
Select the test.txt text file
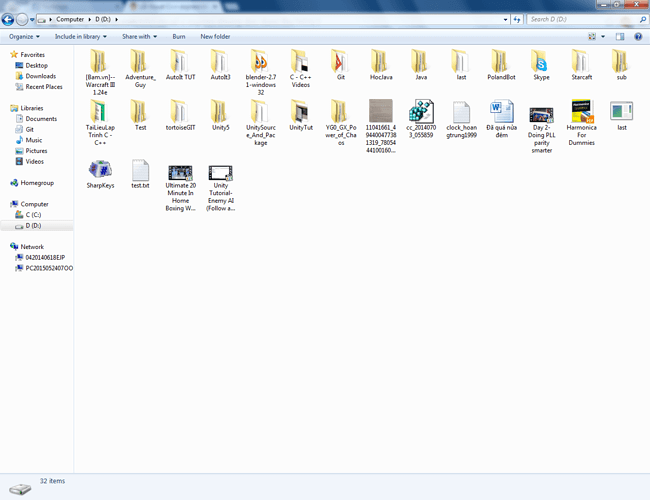point(140,170)
